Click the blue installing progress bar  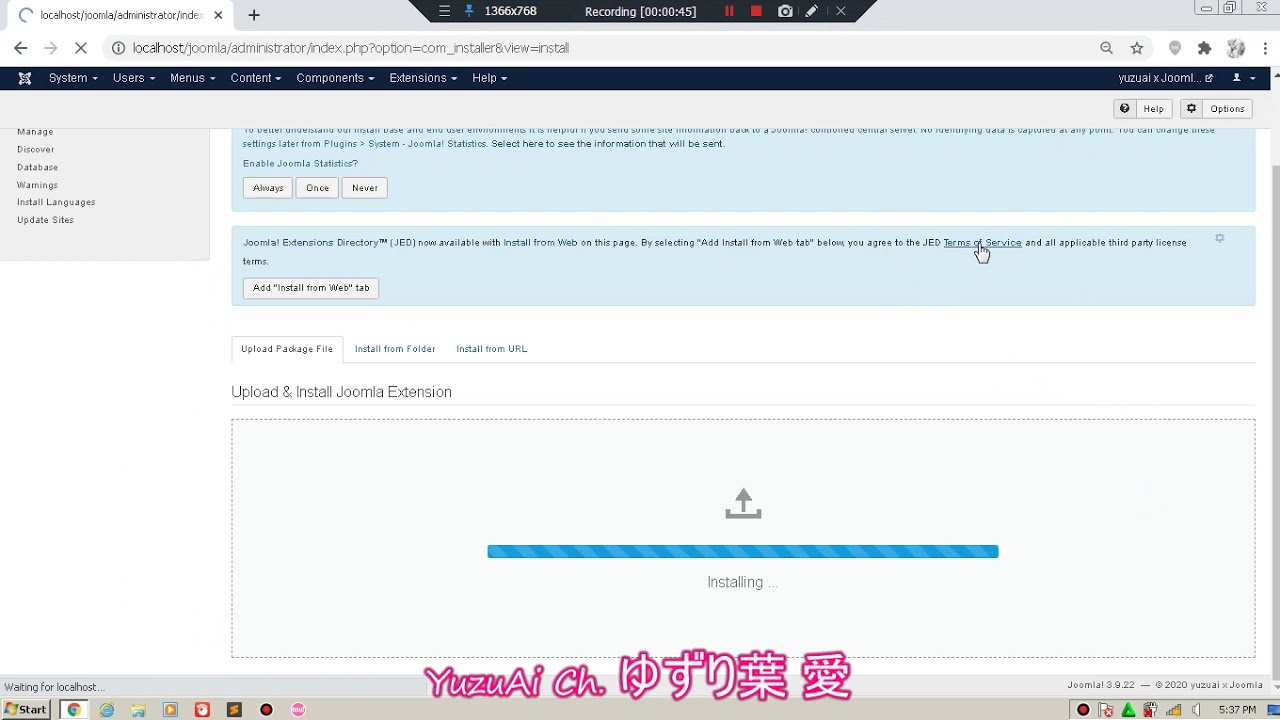coord(743,552)
